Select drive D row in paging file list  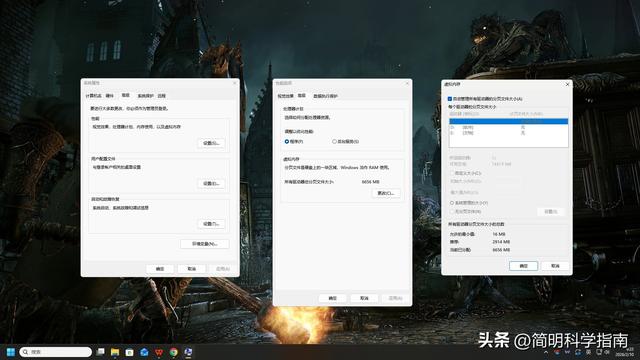coord(508,127)
